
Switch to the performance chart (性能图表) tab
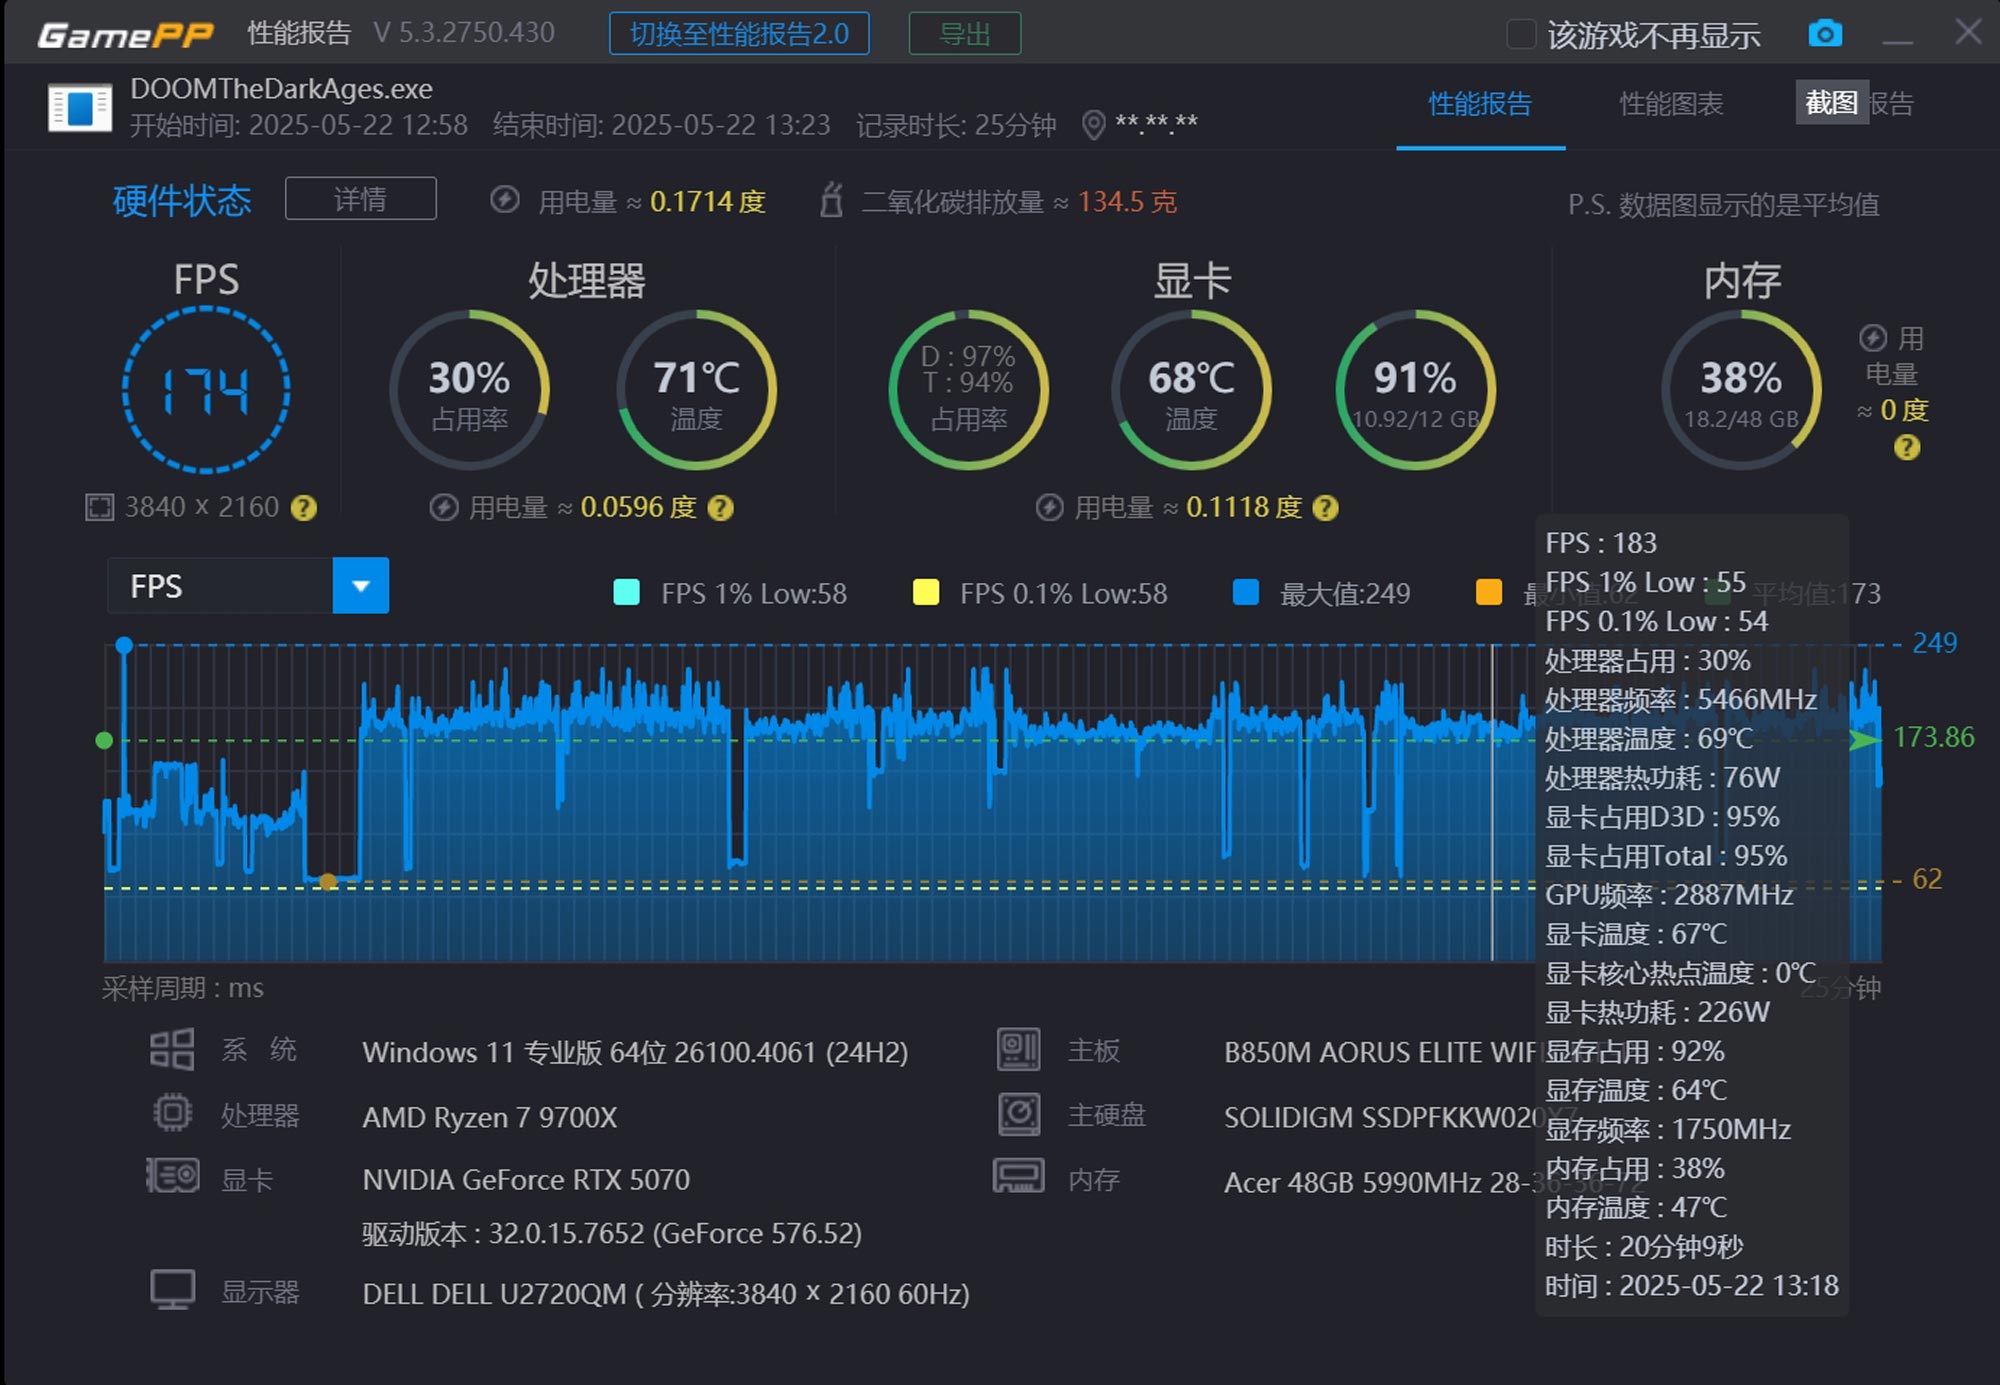coord(1671,104)
